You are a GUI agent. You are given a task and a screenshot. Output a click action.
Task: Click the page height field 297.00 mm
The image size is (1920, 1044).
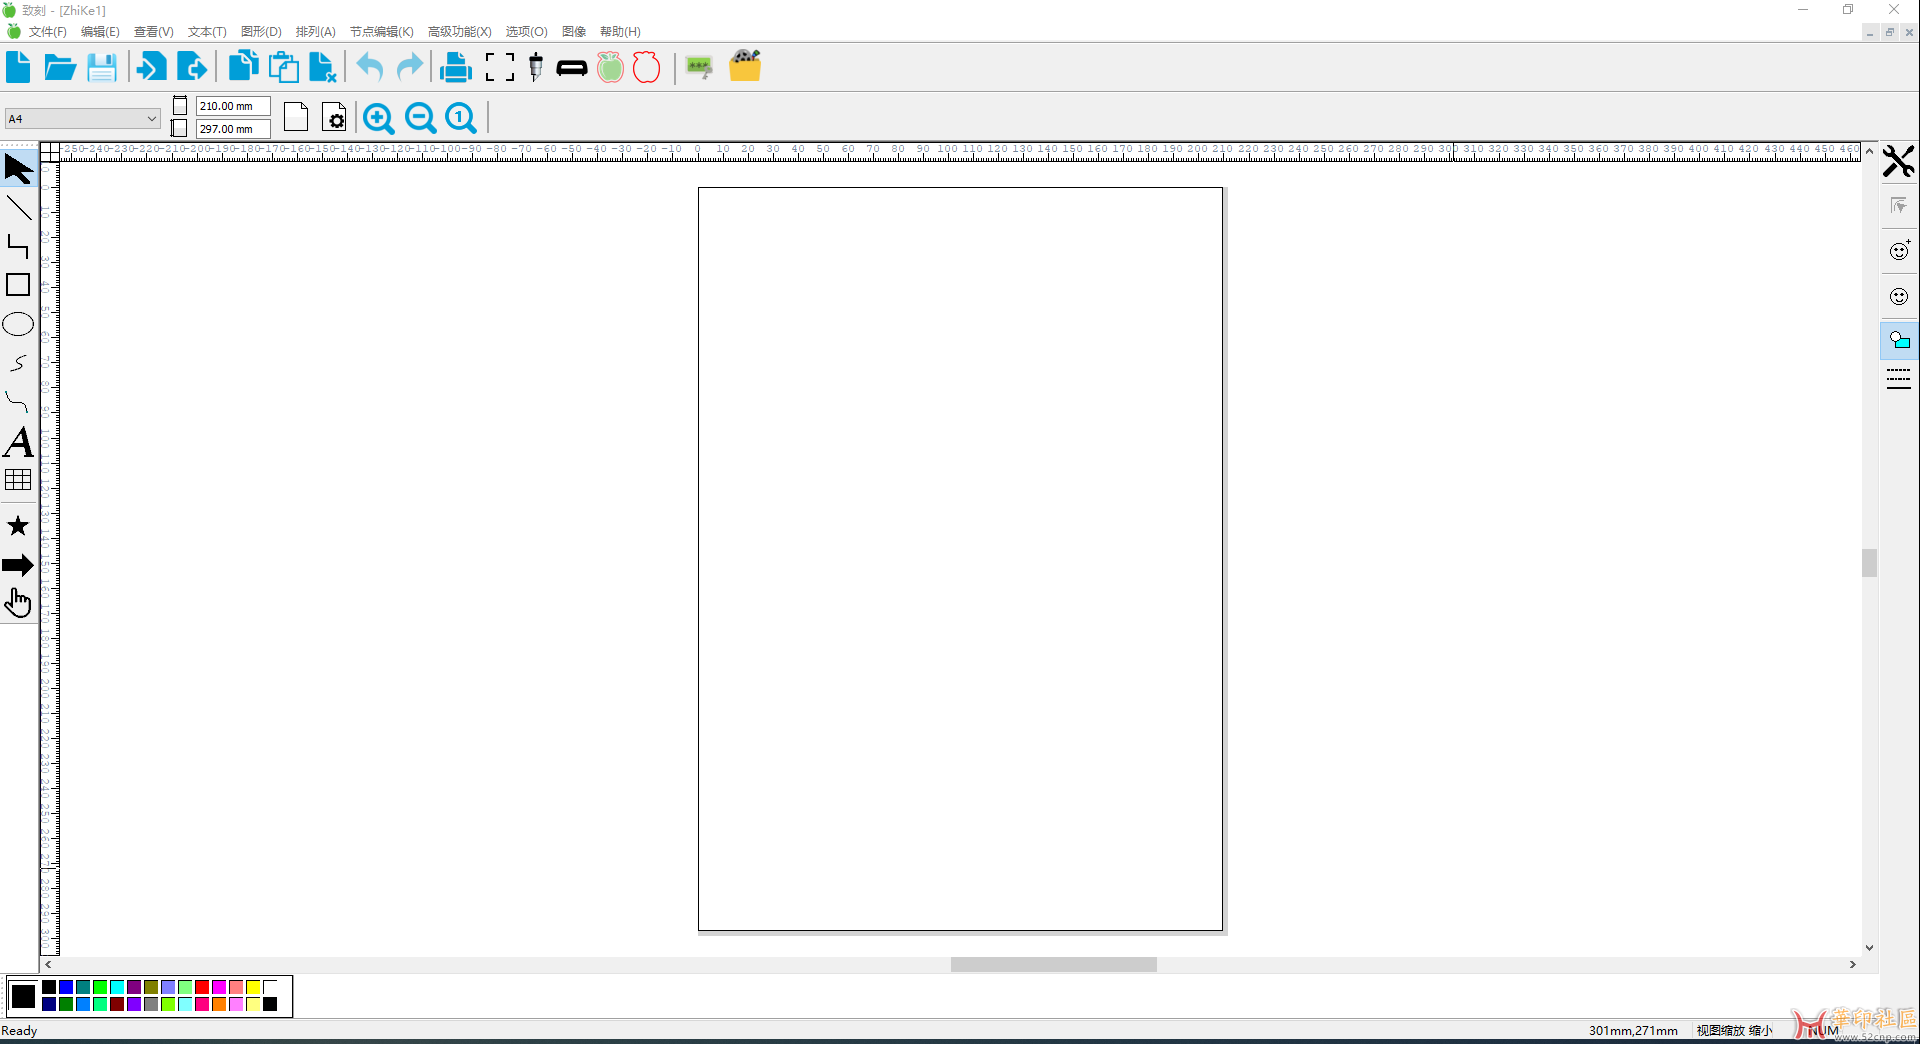[233, 129]
